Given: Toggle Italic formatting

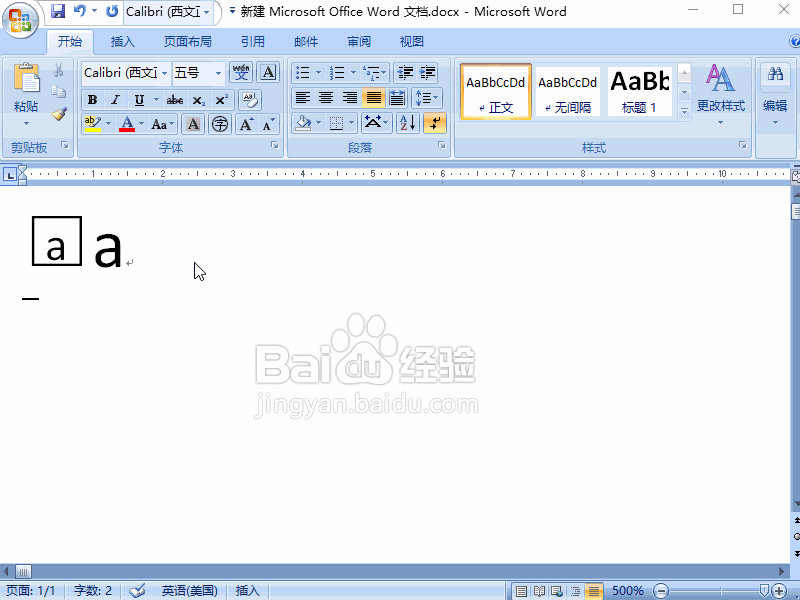Looking at the screenshot, I should point(116,99).
